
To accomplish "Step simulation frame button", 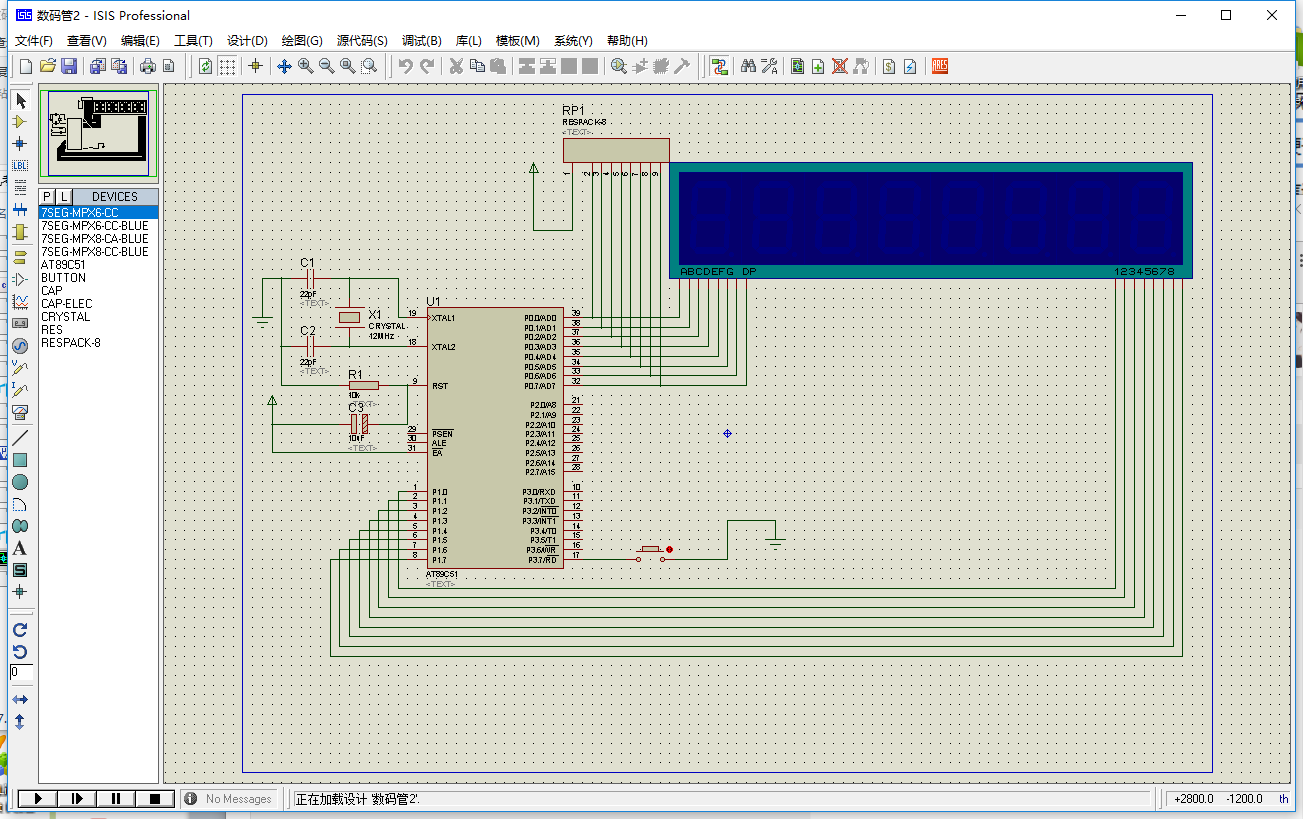I will (x=77, y=798).
